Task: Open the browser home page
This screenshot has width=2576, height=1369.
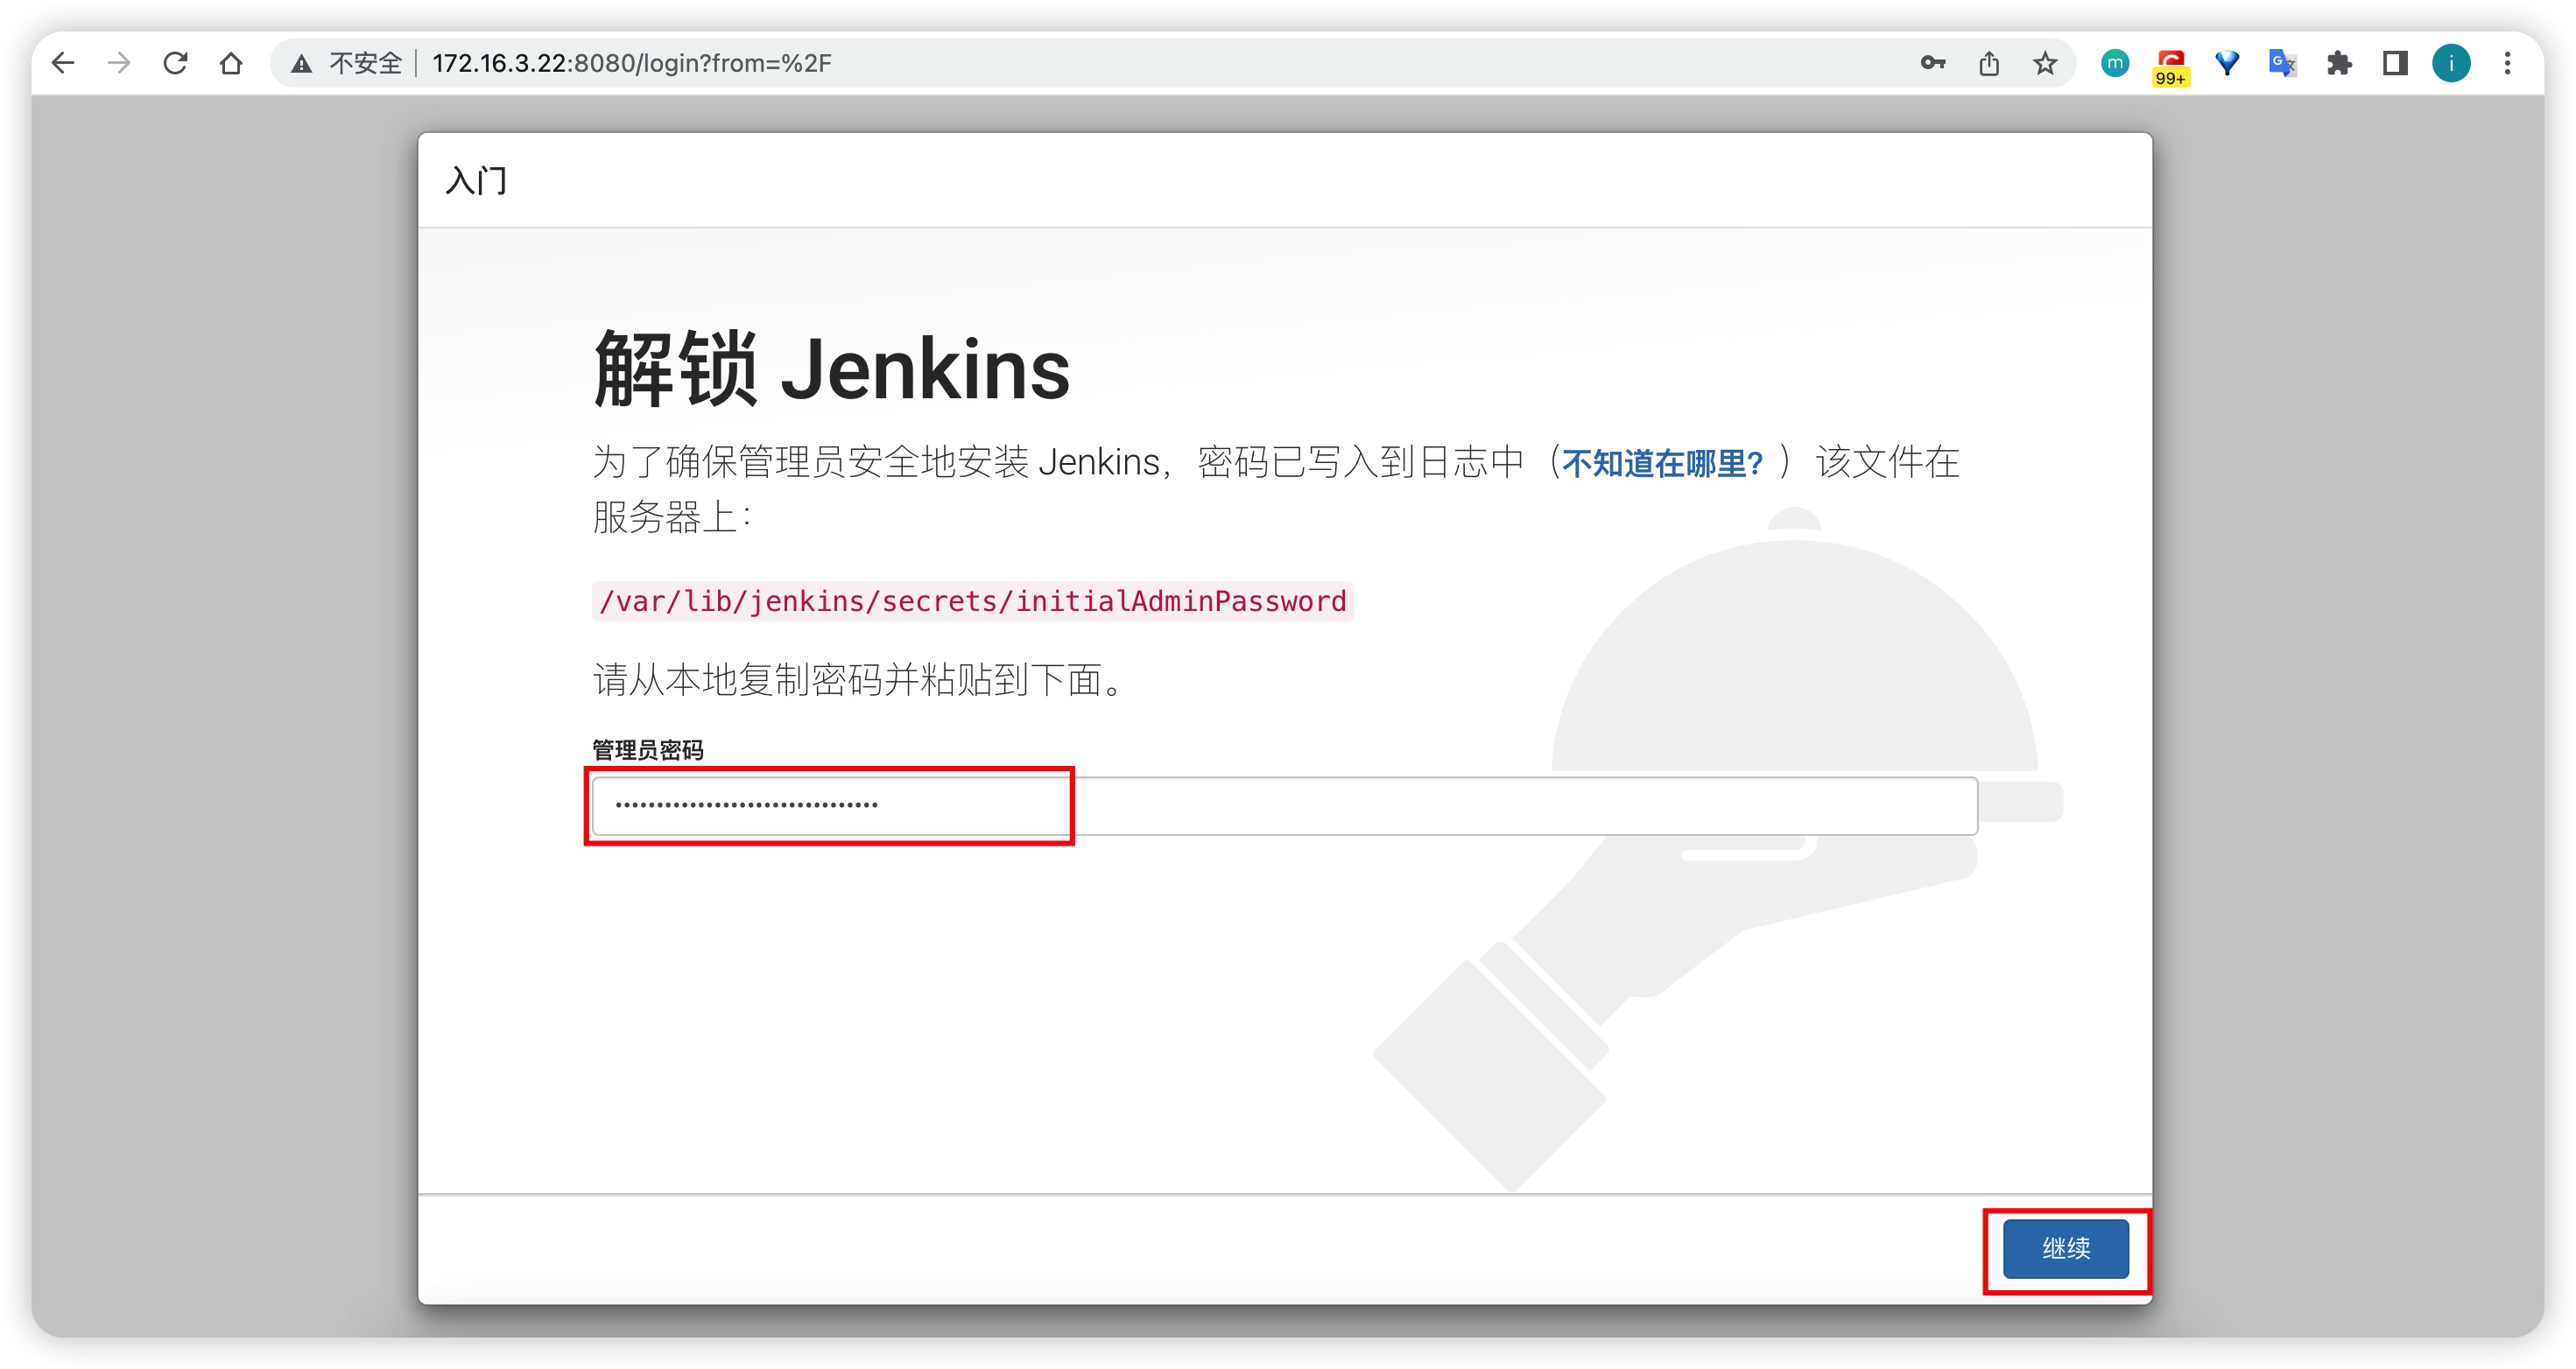Action: (231, 63)
